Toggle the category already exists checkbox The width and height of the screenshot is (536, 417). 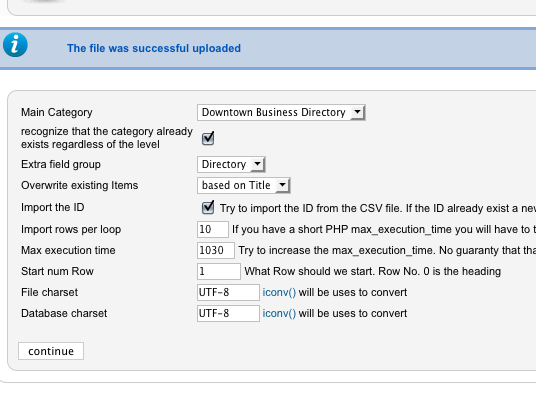click(x=208, y=138)
